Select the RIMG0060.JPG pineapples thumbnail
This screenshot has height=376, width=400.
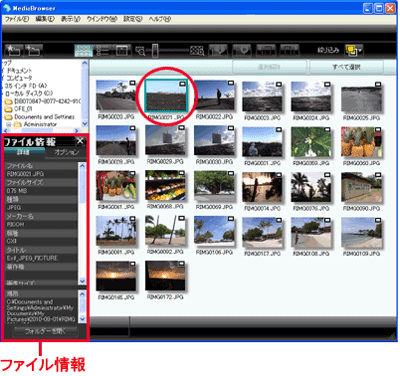[361, 142]
